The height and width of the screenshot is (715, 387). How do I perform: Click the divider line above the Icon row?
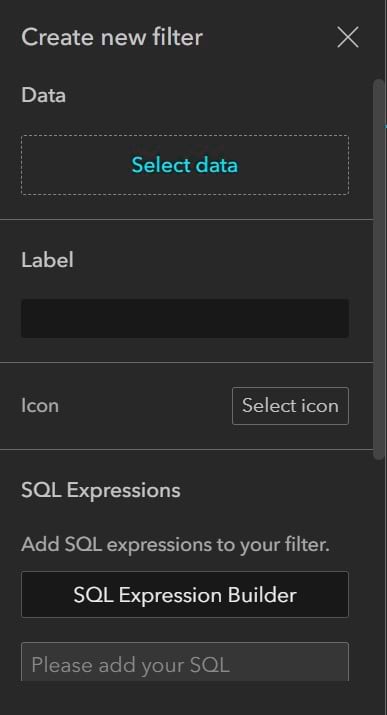coord(186,363)
